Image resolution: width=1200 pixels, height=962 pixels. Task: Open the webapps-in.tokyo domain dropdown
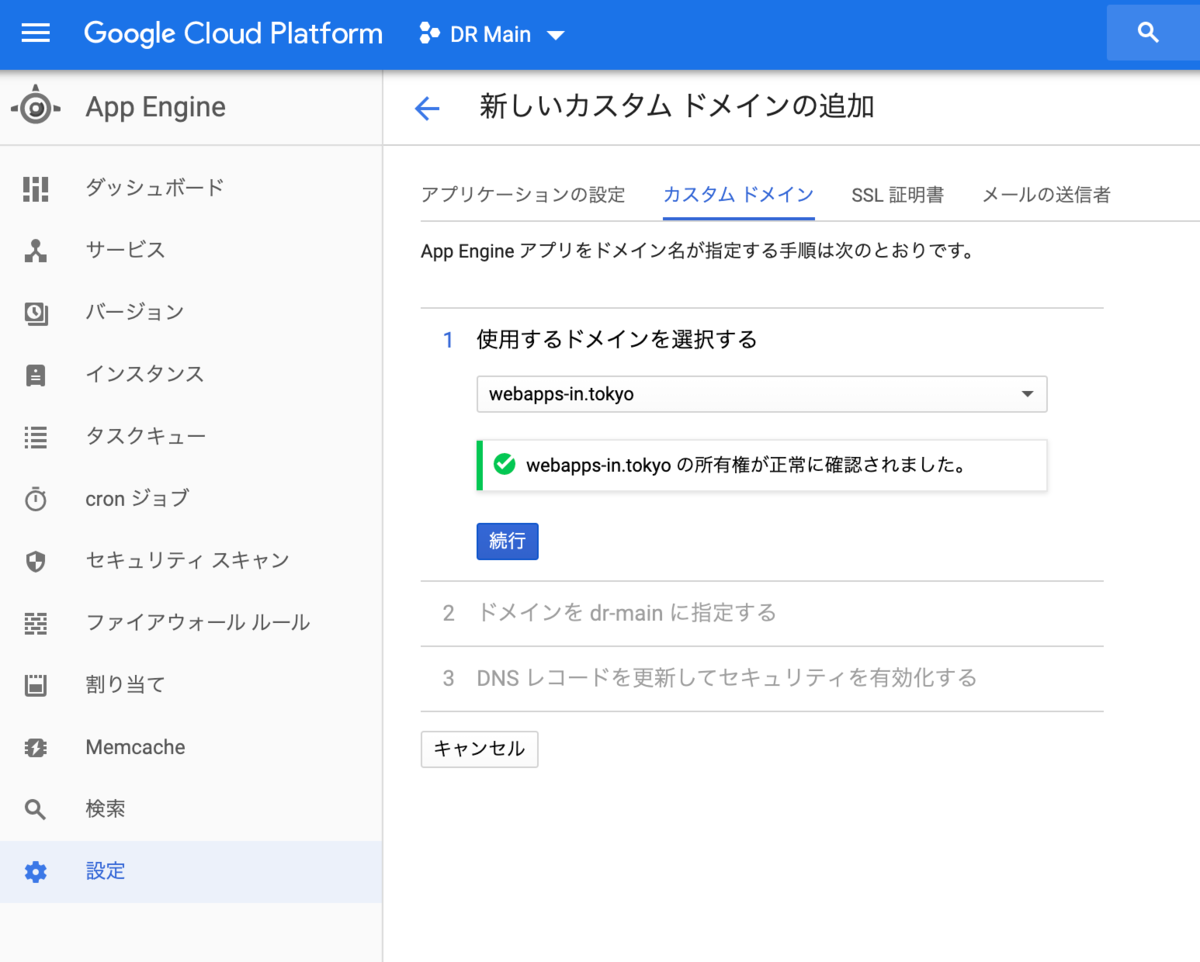click(762, 394)
